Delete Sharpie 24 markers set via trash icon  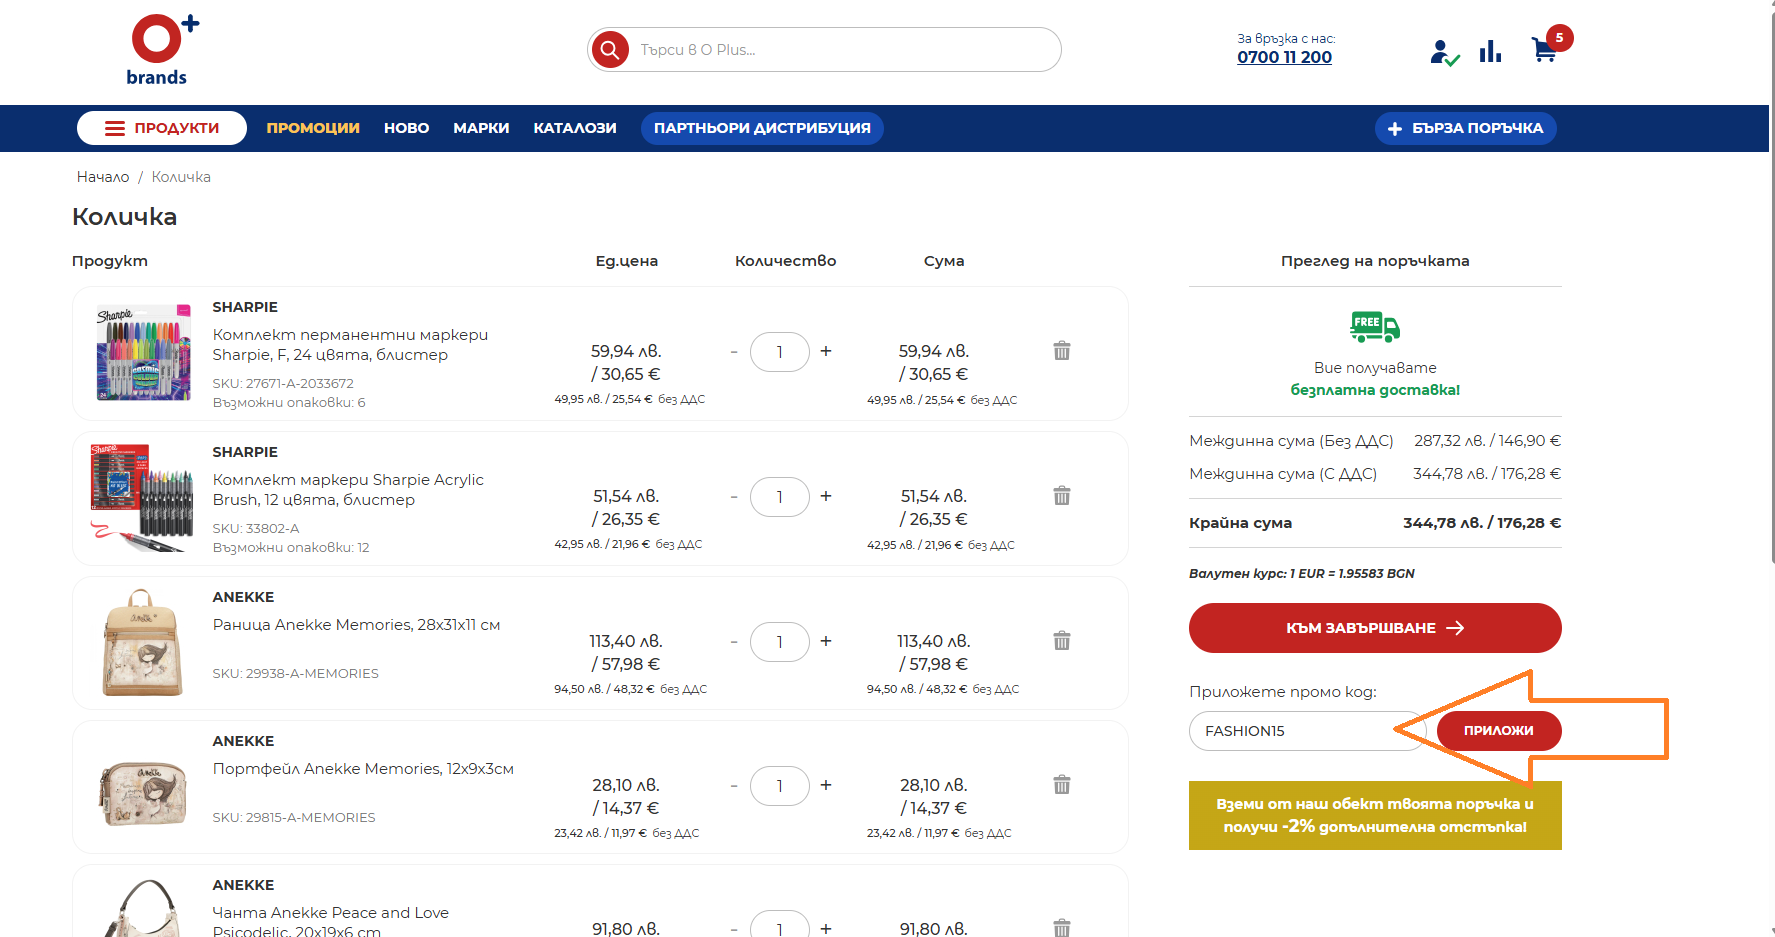[x=1062, y=351]
